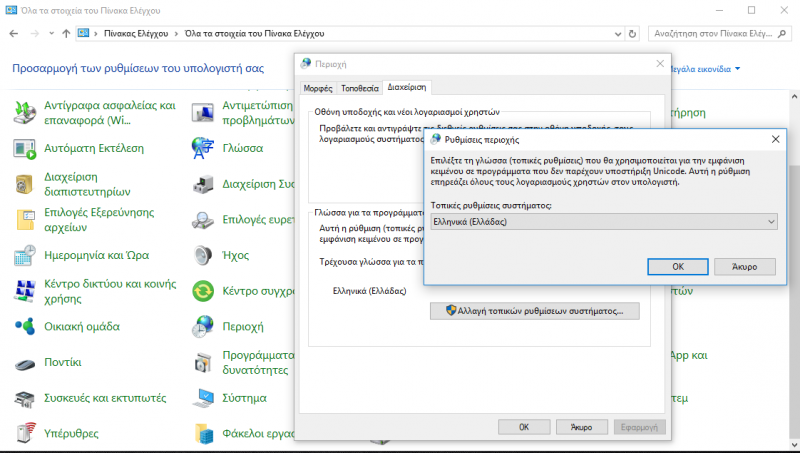Open the Ποντίκι control panel icon
The width and height of the screenshot is (800, 453).
25,362
